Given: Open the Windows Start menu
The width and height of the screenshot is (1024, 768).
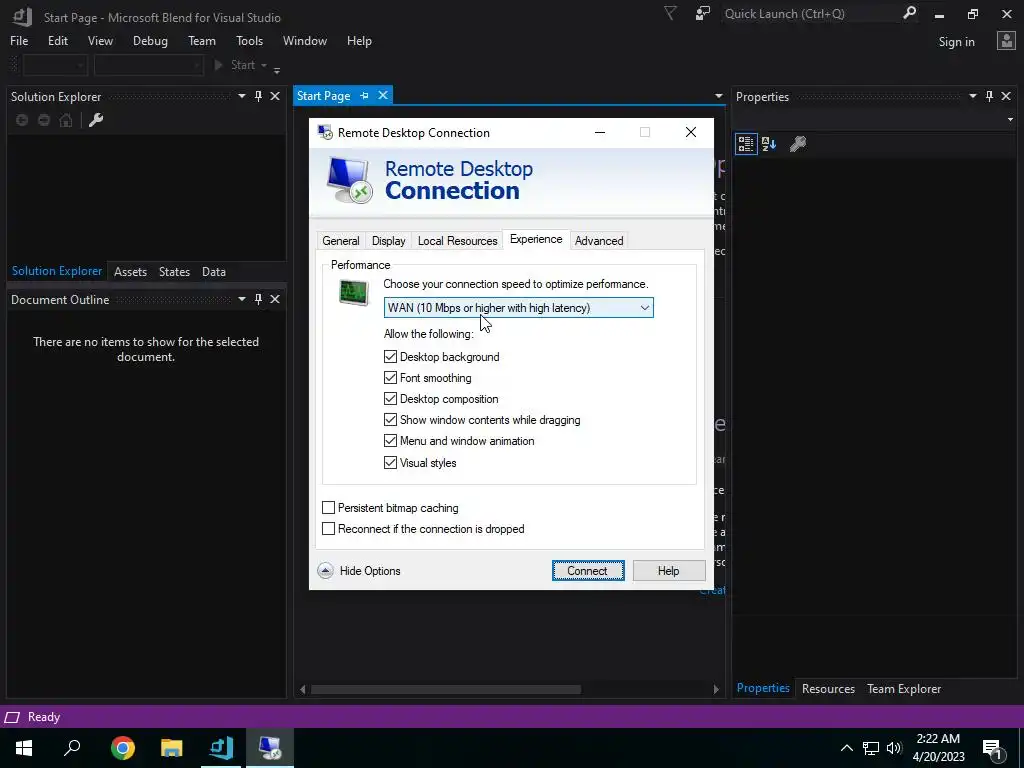Looking at the screenshot, I should click(x=24, y=748).
